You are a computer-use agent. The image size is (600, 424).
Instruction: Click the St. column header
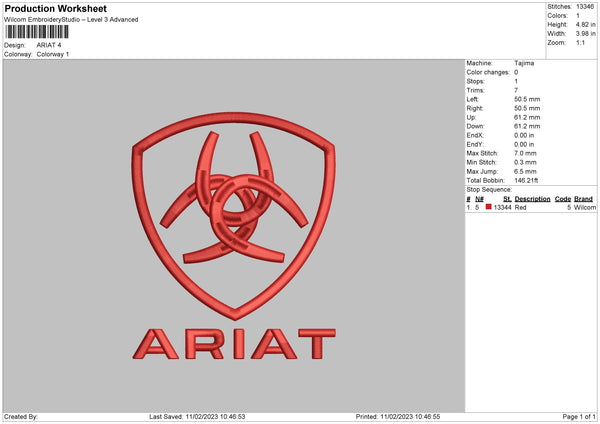coord(507,199)
